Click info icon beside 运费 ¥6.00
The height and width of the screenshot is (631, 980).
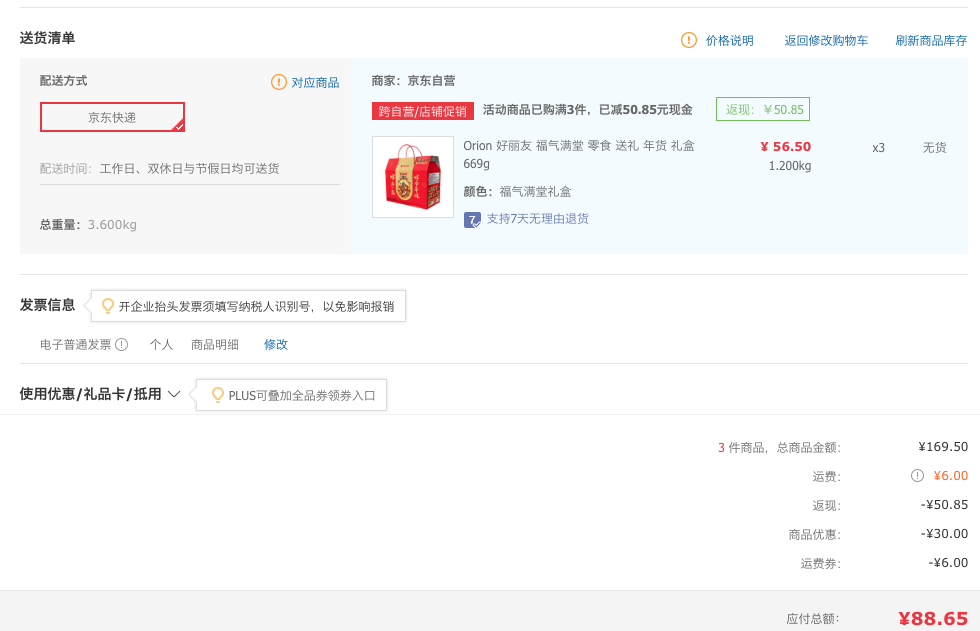coord(917,475)
